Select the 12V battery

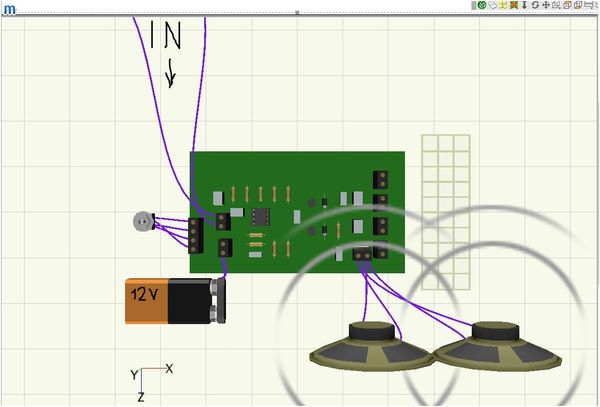pos(174,300)
